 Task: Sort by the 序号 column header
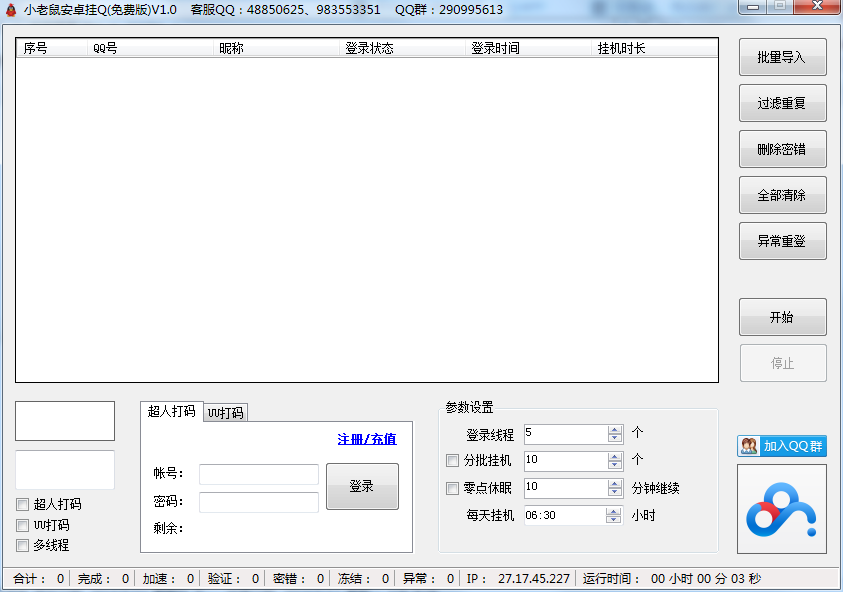52,48
